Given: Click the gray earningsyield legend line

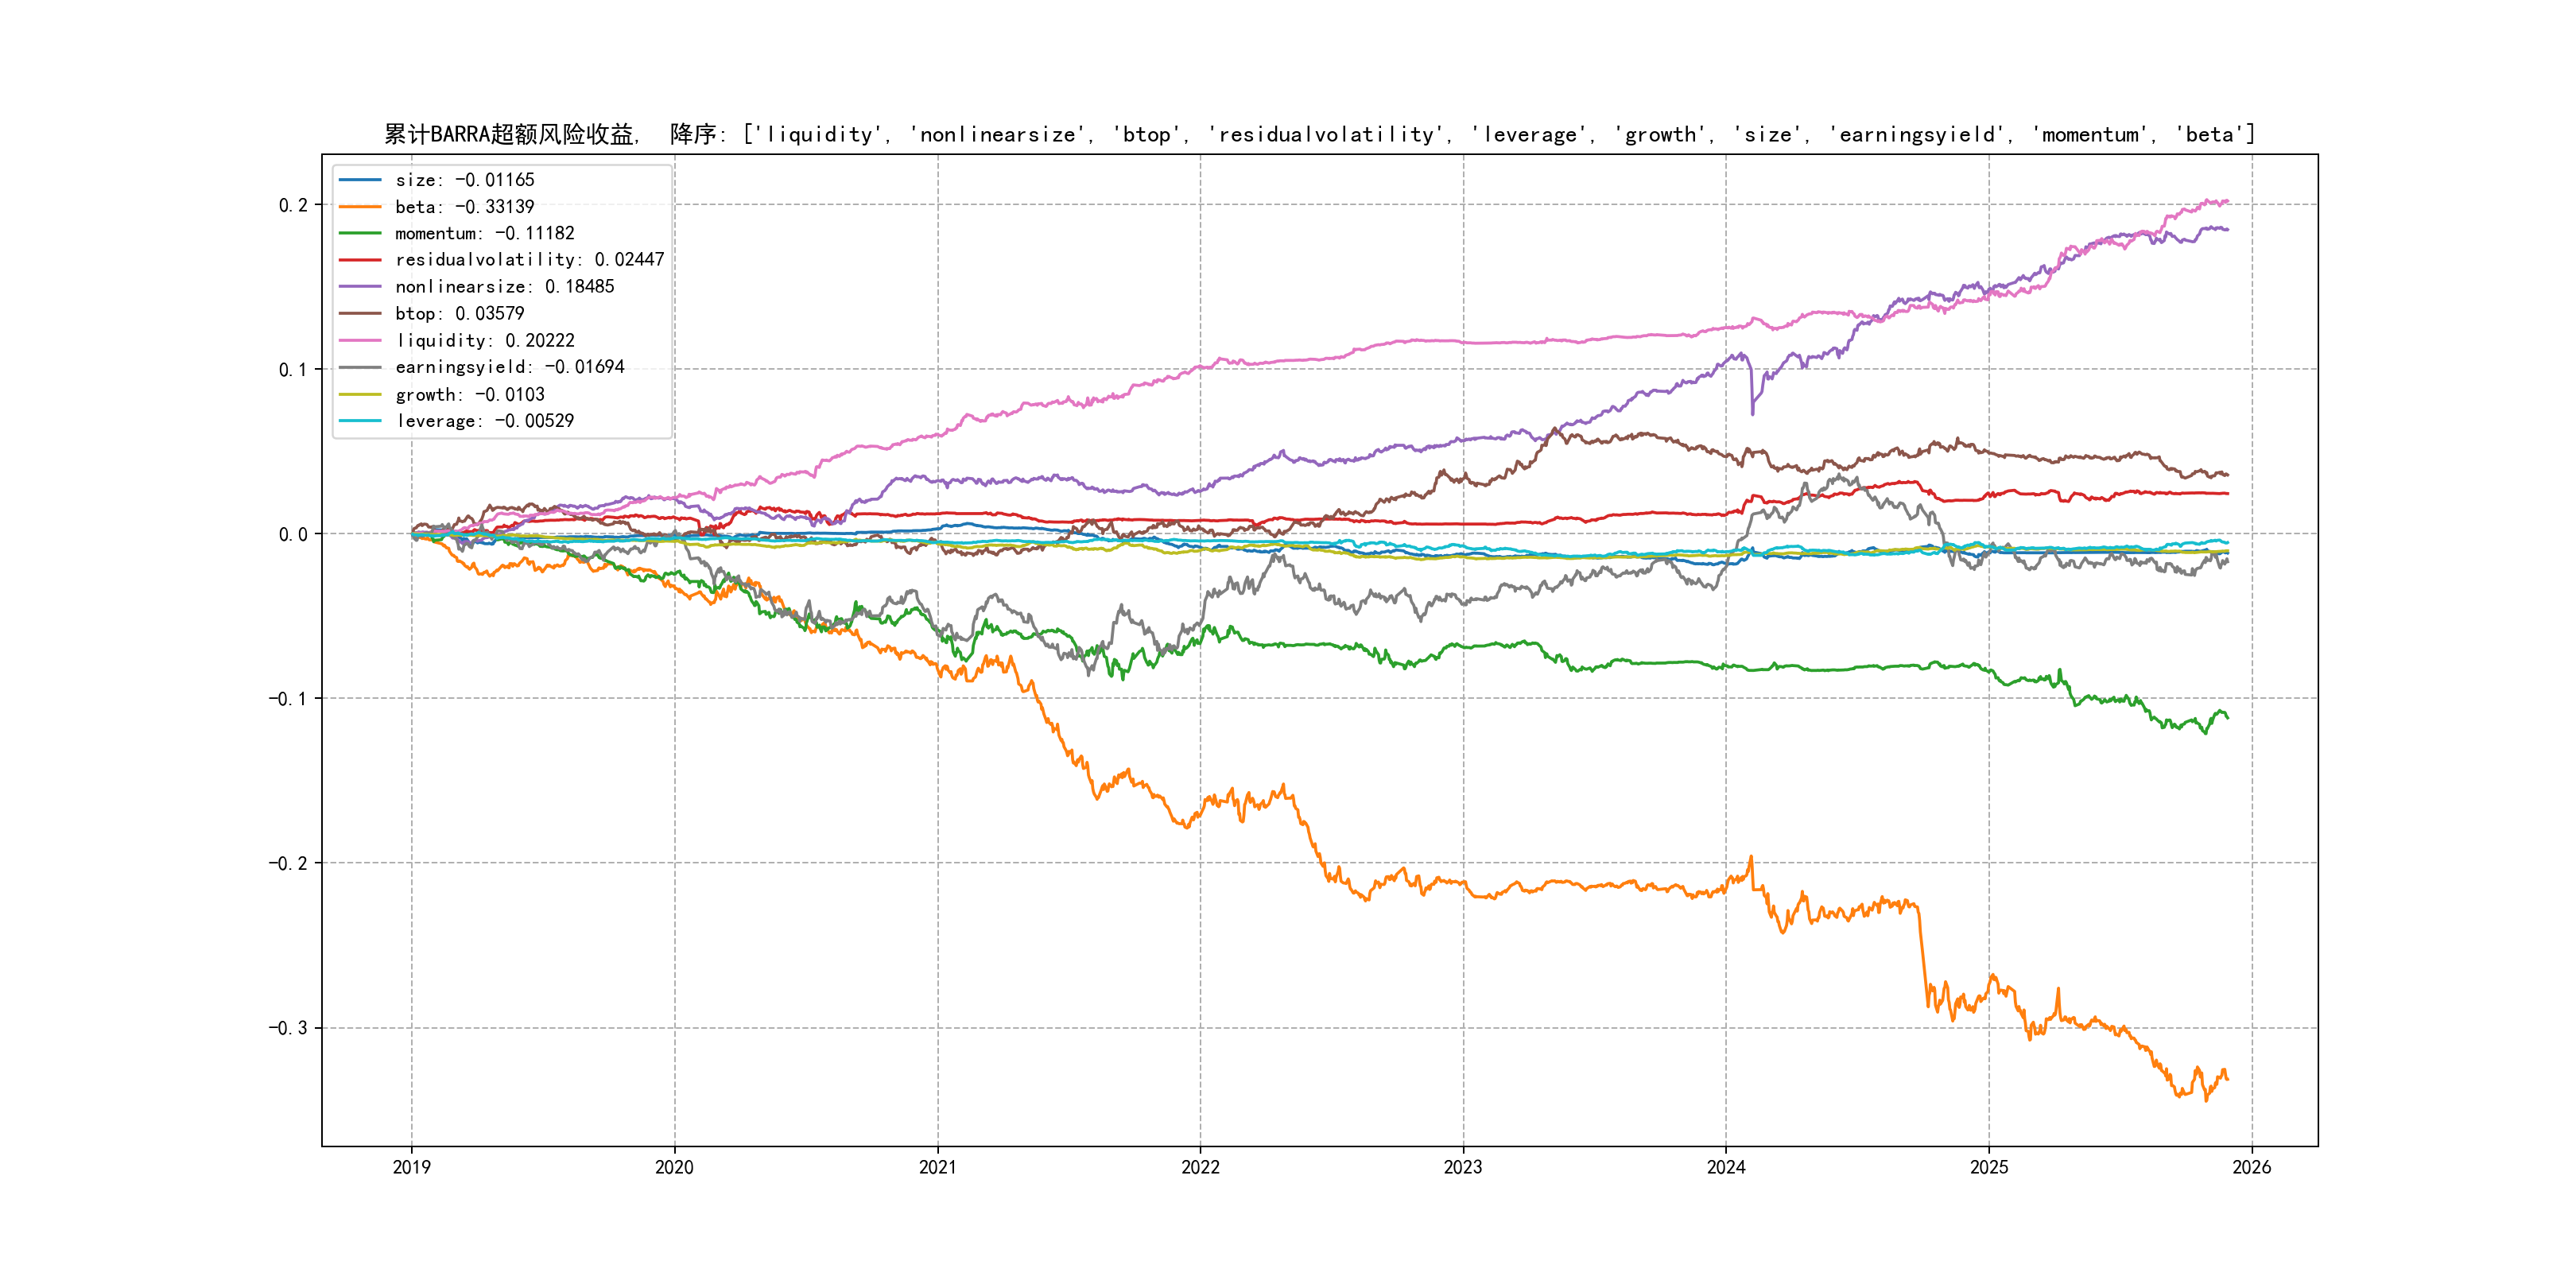Looking at the screenshot, I should tap(360, 367).
